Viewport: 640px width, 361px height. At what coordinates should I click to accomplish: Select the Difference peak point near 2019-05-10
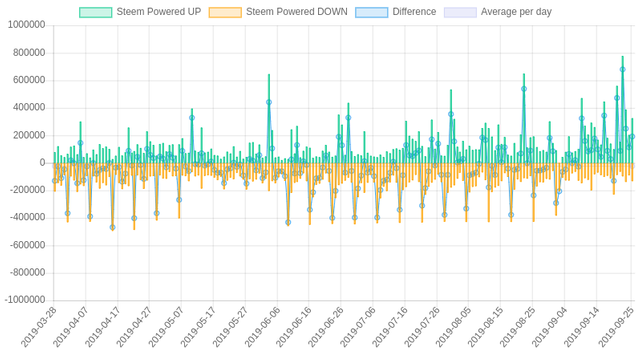click(x=192, y=118)
